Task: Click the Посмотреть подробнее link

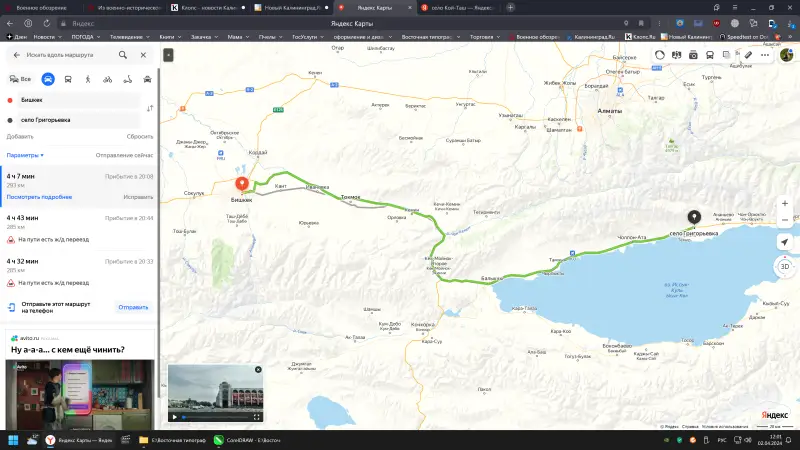Action: coord(39,197)
